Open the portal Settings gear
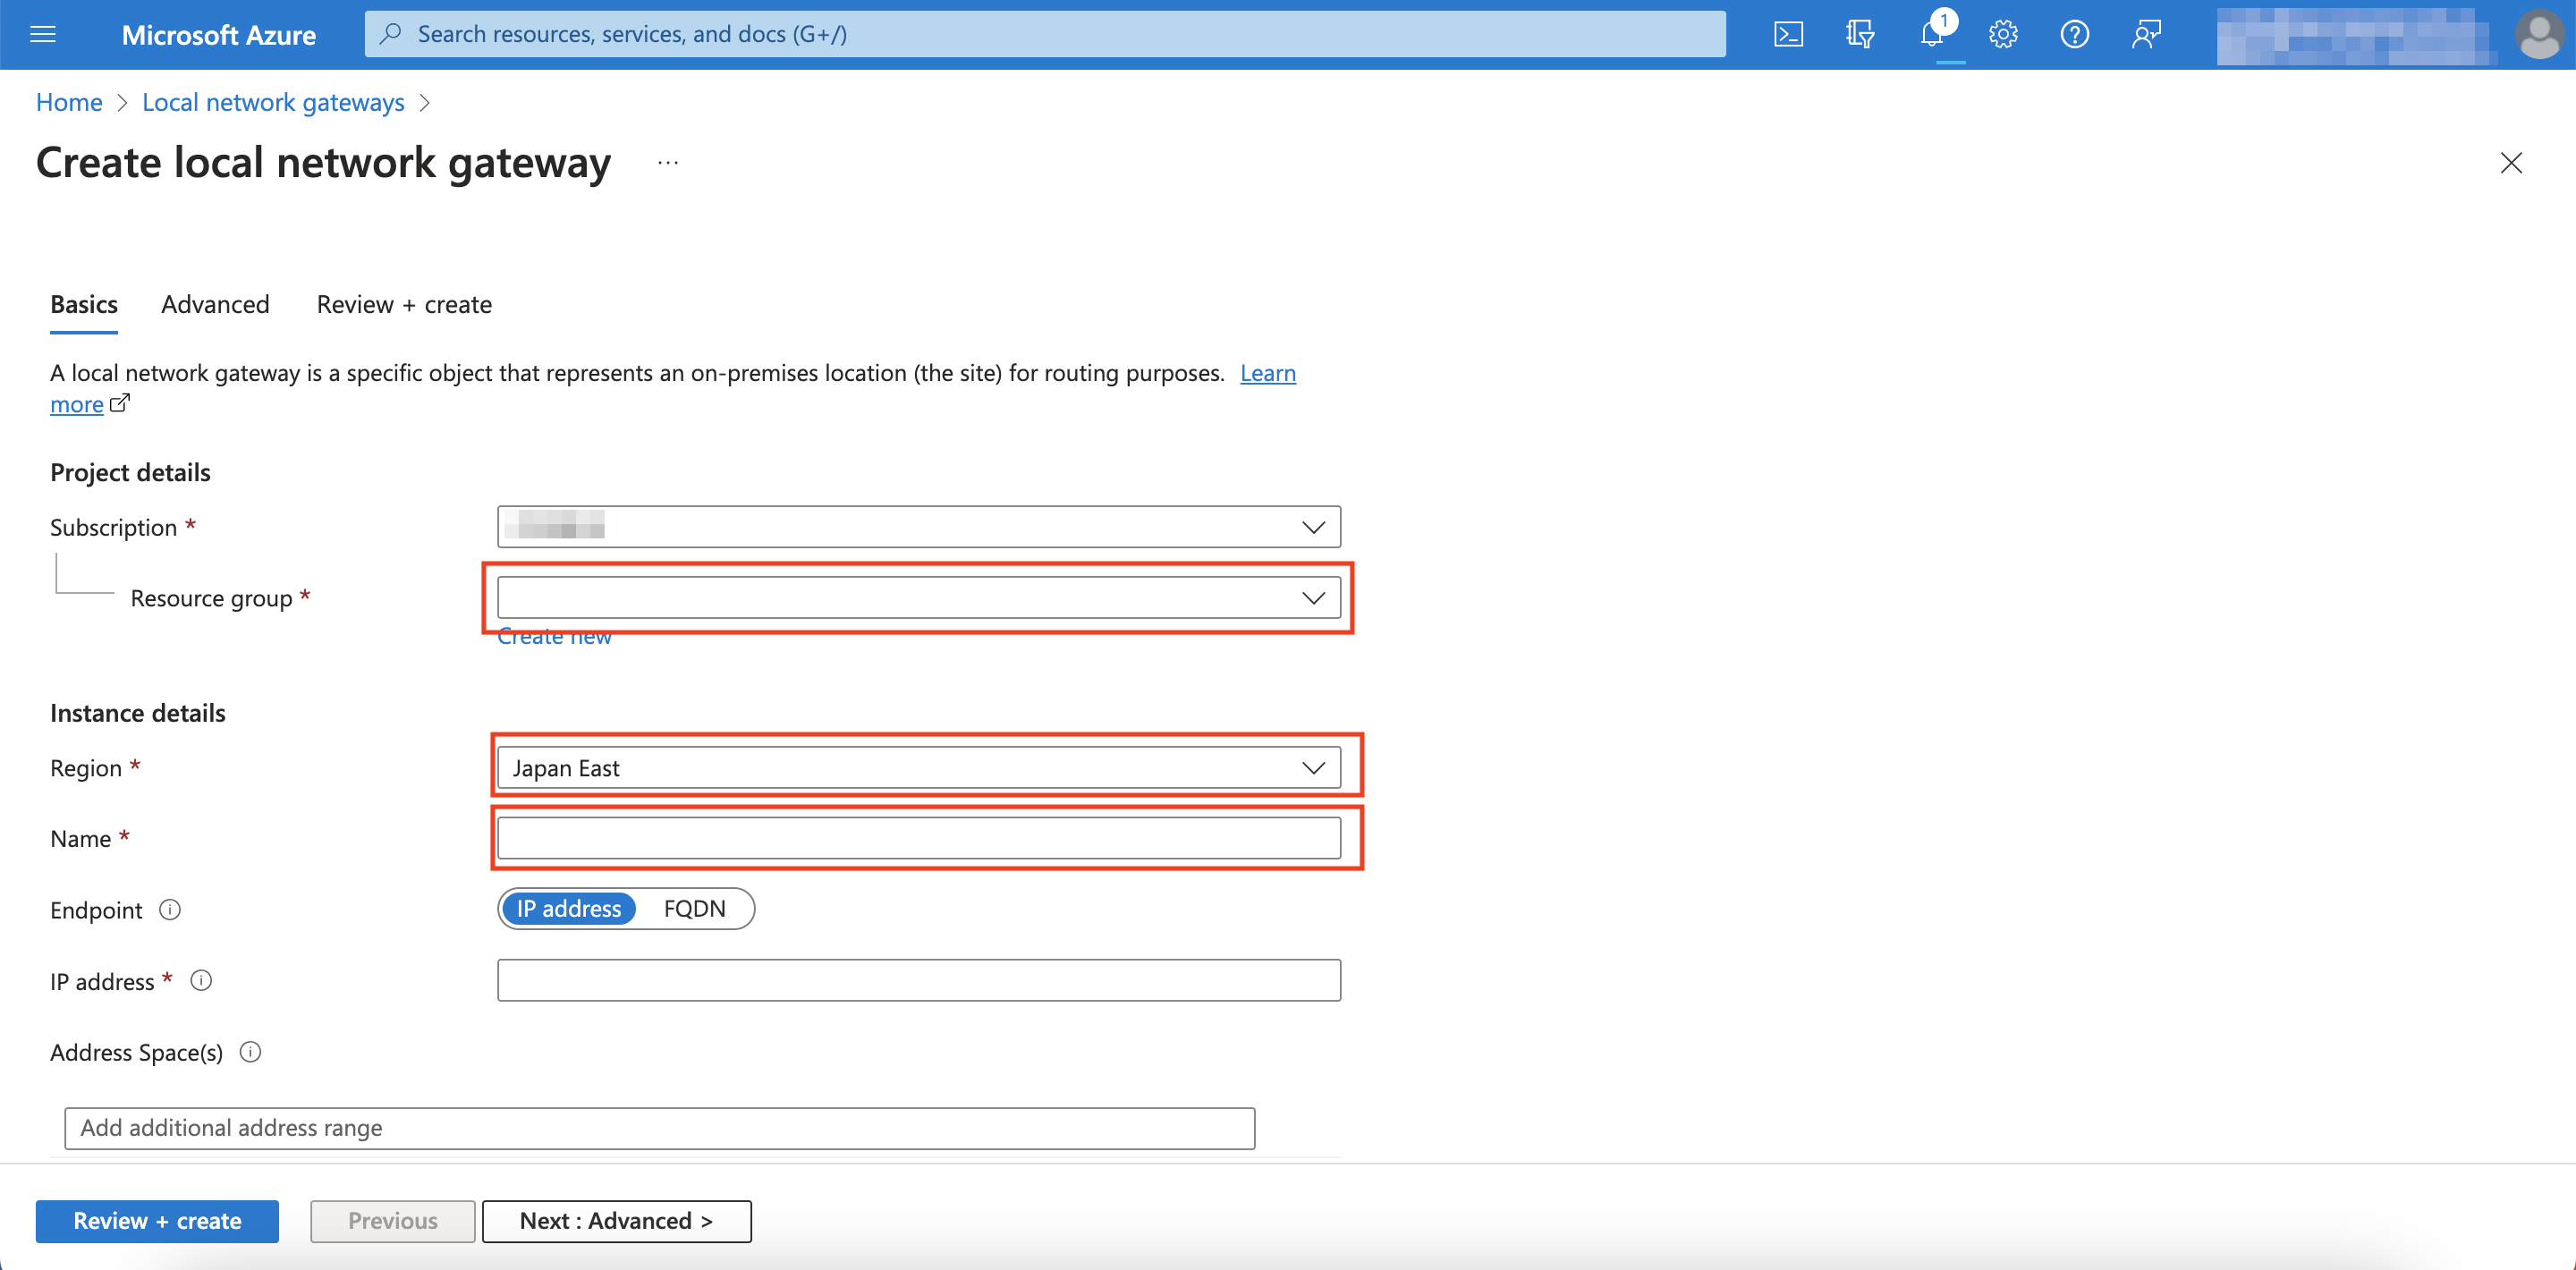 (x=2003, y=33)
